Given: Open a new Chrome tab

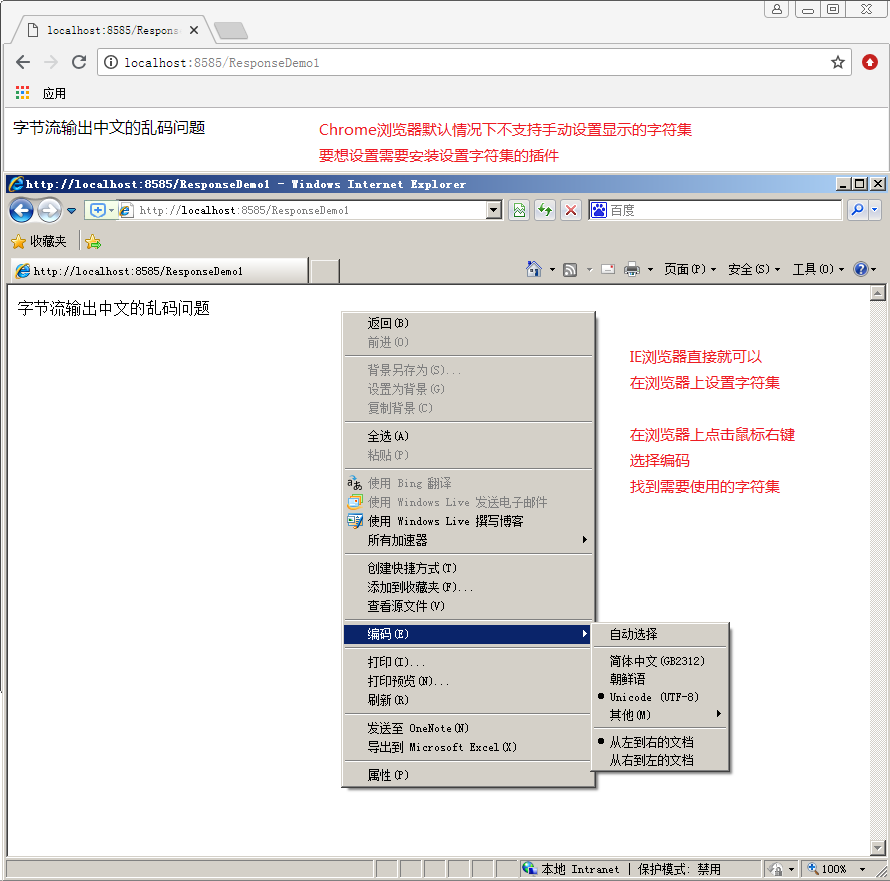Looking at the screenshot, I should [x=230, y=30].
